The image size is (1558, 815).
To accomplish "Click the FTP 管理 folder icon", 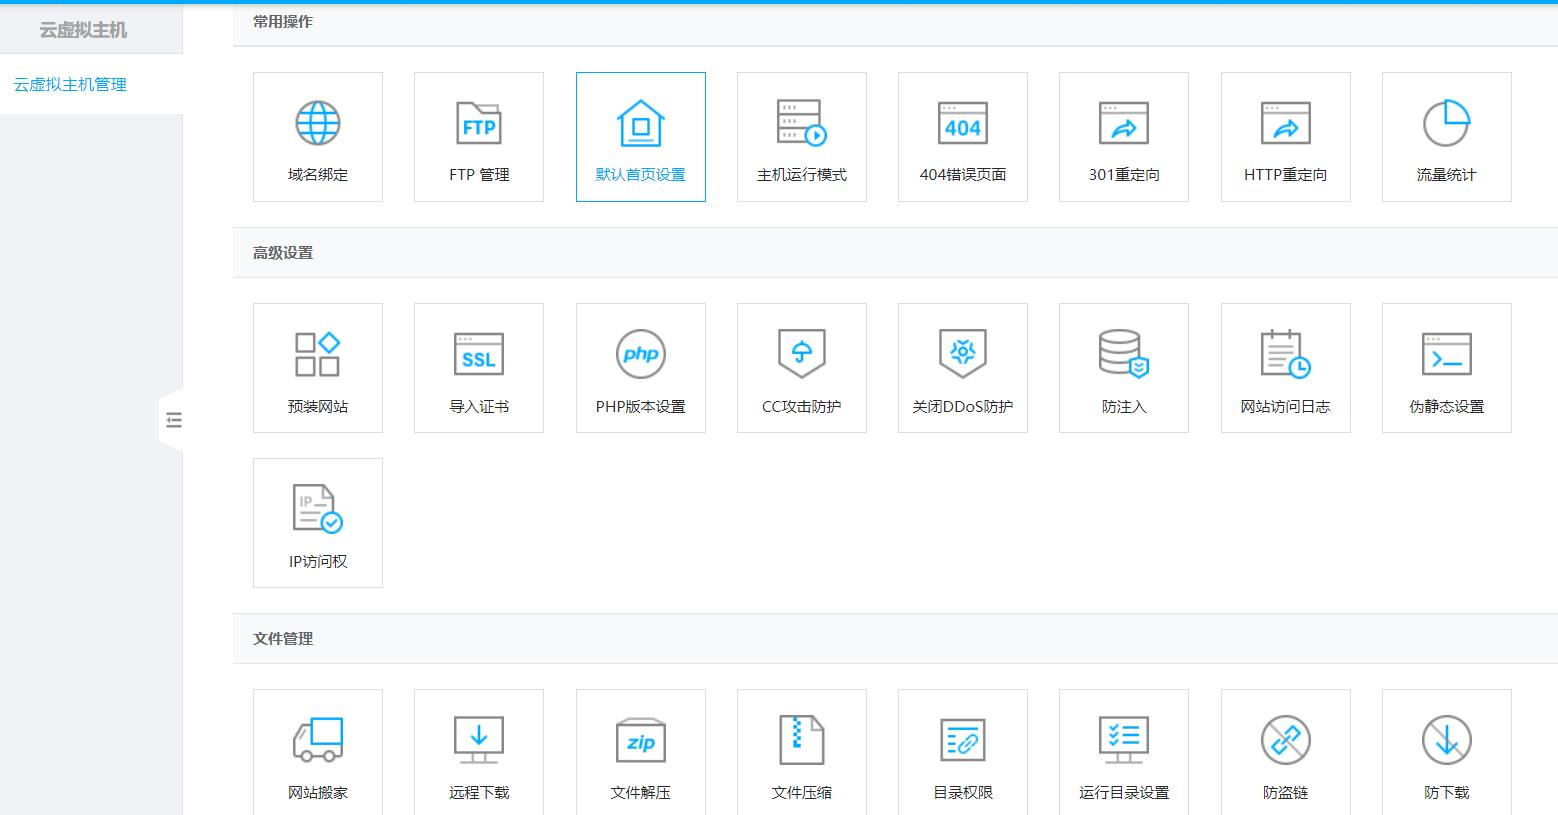I will [x=479, y=124].
